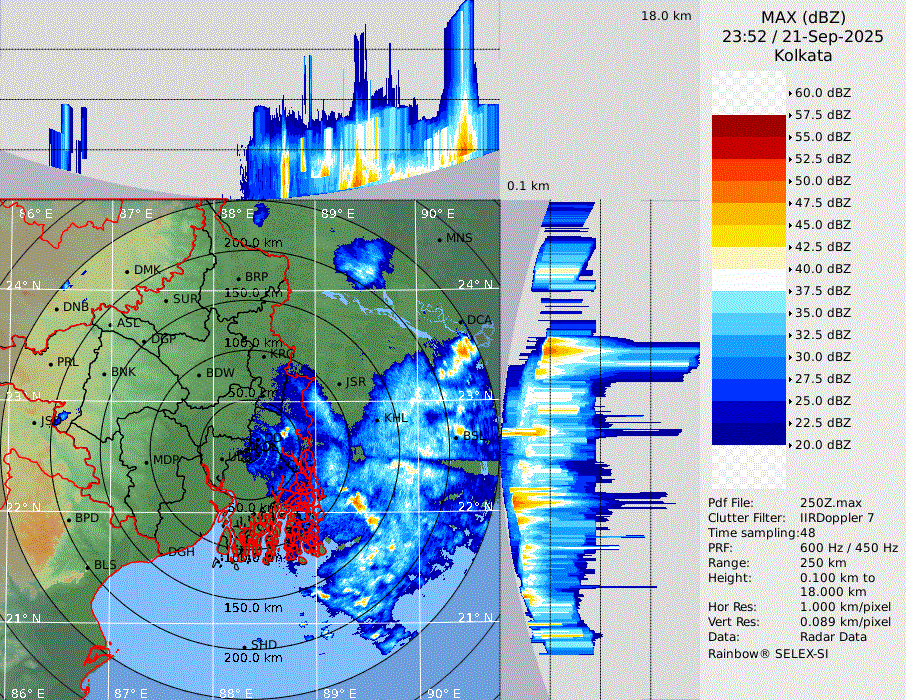Click the 23:52 / 21-Sep-2025 timestamp
906x700 pixels.
[803, 37]
